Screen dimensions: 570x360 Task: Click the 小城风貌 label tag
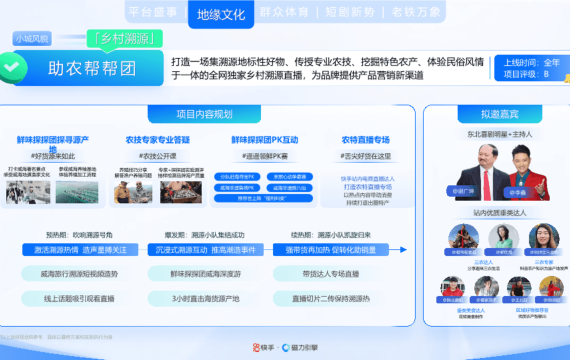click(32, 39)
